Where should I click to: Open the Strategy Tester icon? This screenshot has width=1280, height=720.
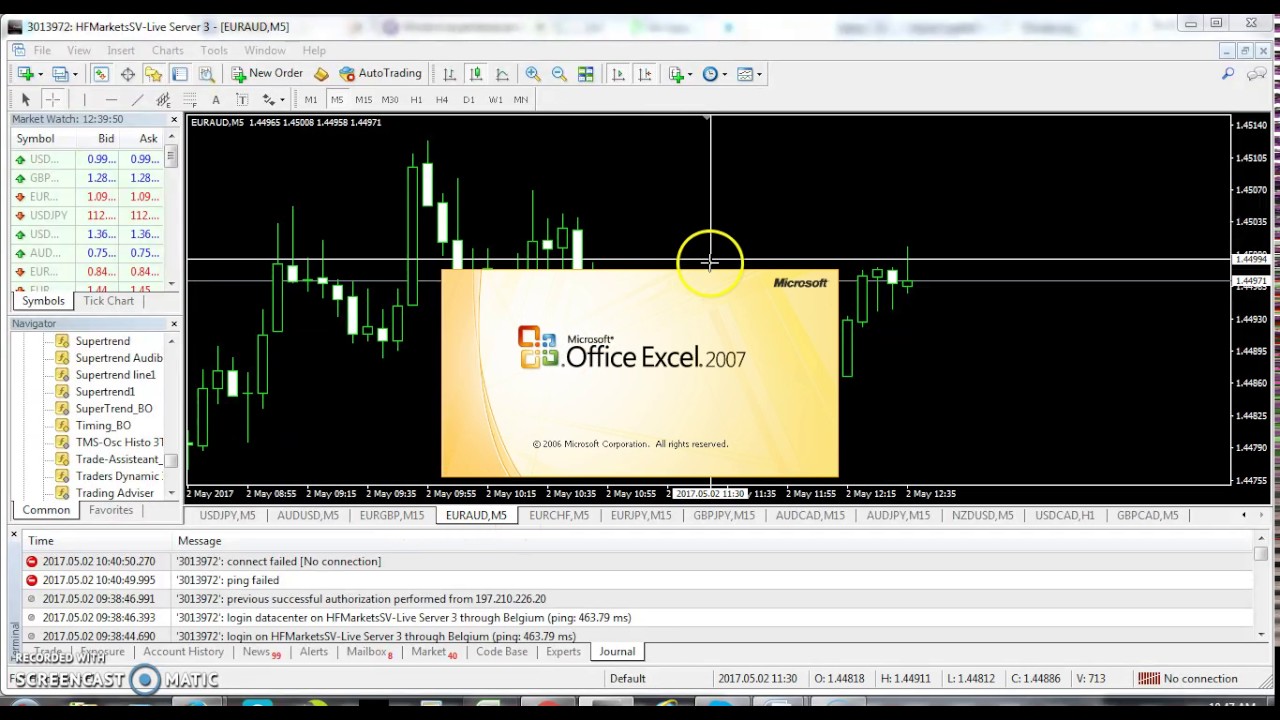pyautogui.click(x=206, y=74)
